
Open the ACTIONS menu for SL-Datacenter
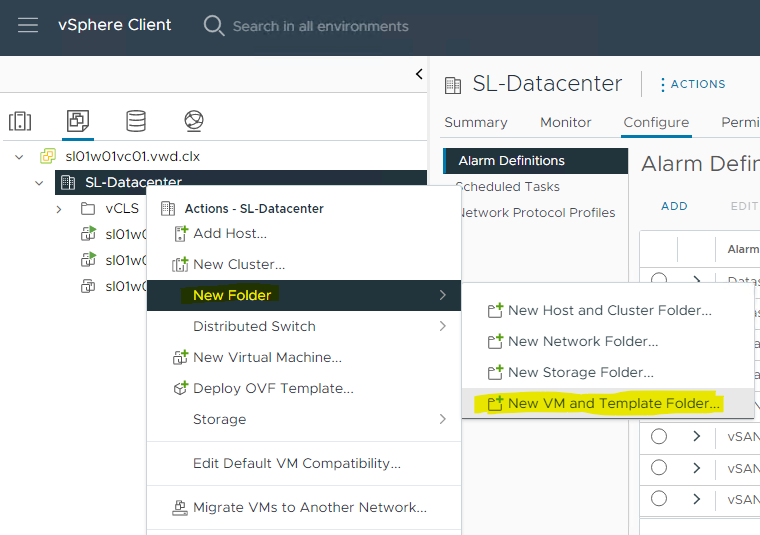tap(693, 84)
